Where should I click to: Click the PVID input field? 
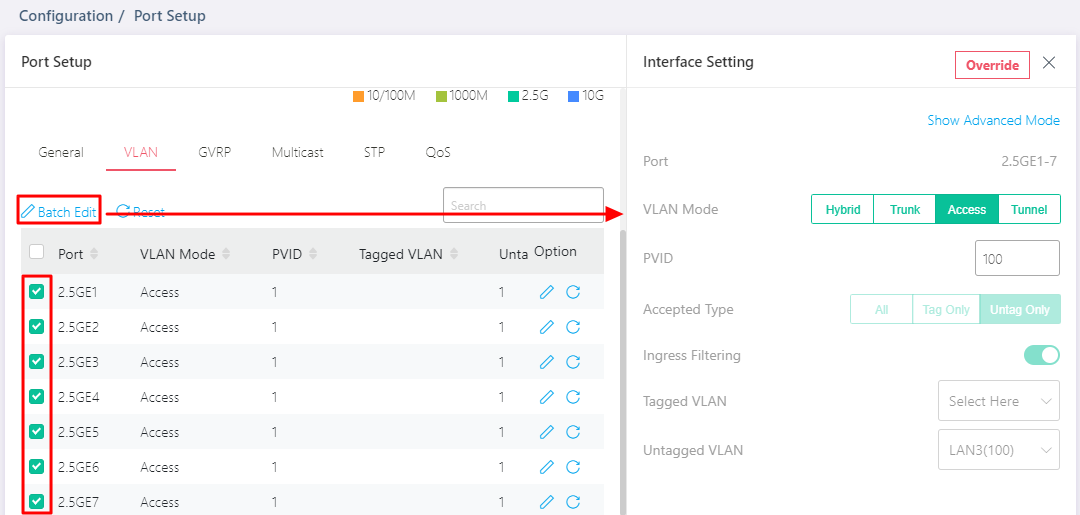[x=1016, y=258]
